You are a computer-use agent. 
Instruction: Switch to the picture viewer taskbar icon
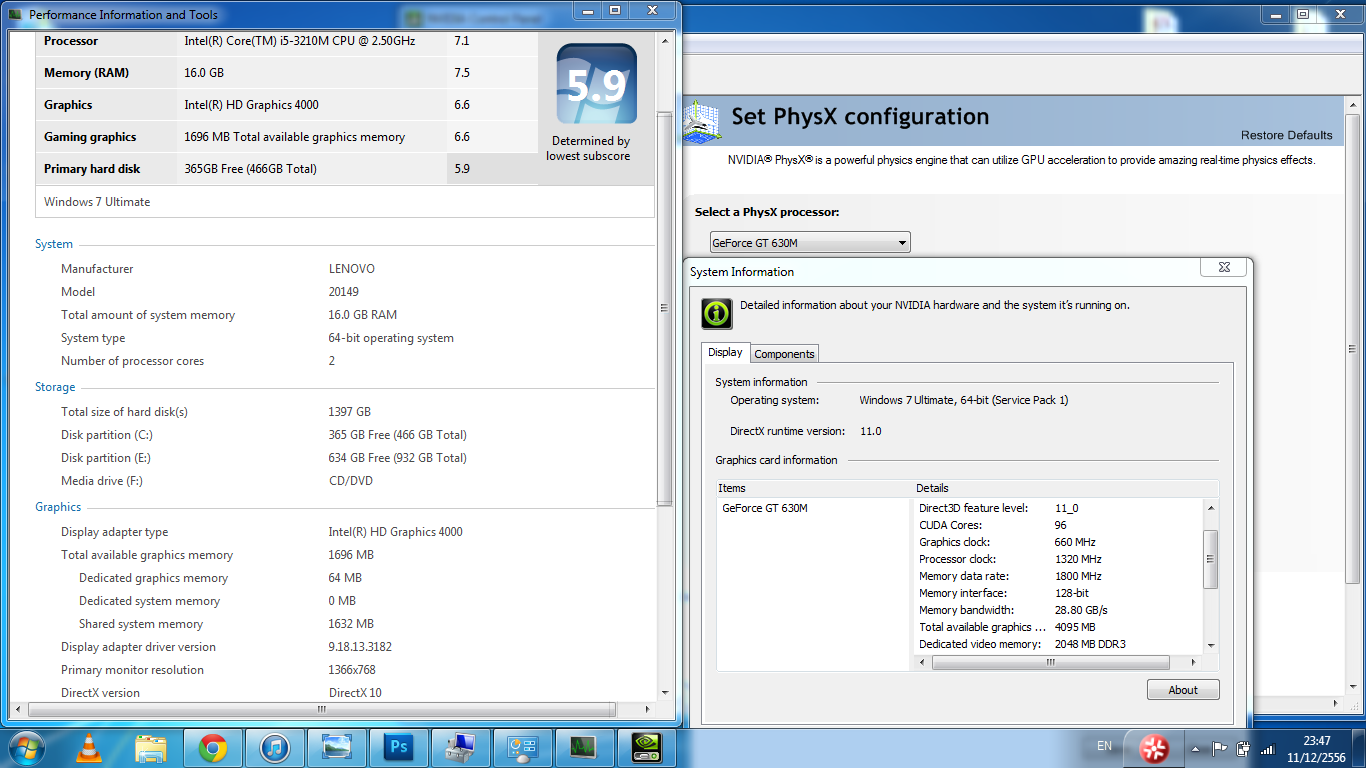(x=336, y=748)
